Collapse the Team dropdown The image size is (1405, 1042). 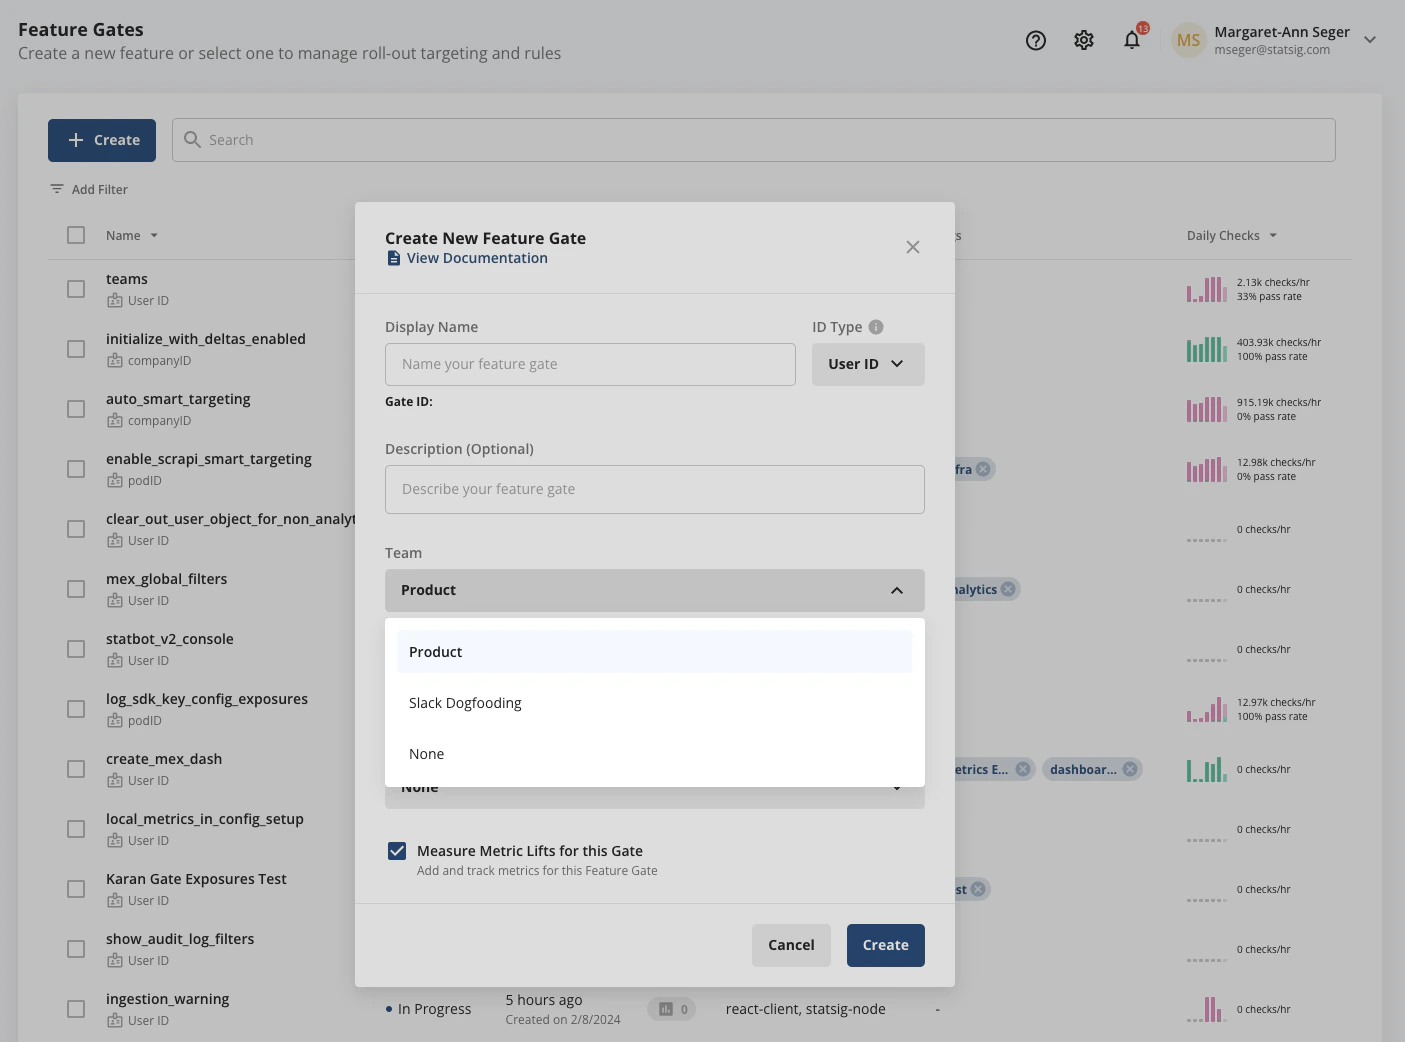click(897, 590)
